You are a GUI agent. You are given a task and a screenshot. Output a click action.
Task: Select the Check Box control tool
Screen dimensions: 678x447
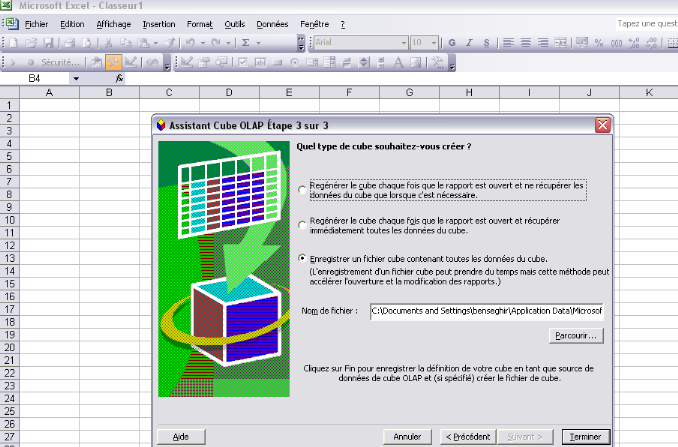pyautogui.click(x=243, y=63)
